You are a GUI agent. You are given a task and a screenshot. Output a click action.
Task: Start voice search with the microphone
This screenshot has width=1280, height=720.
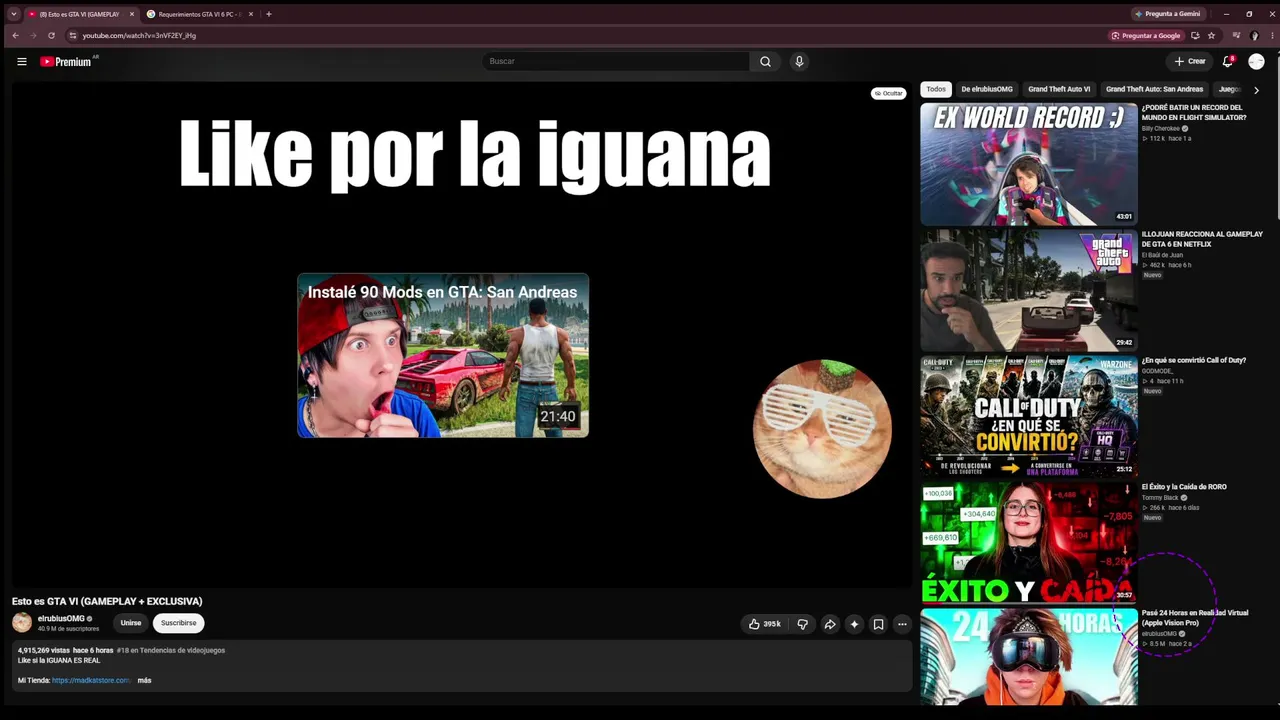tap(799, 62)
